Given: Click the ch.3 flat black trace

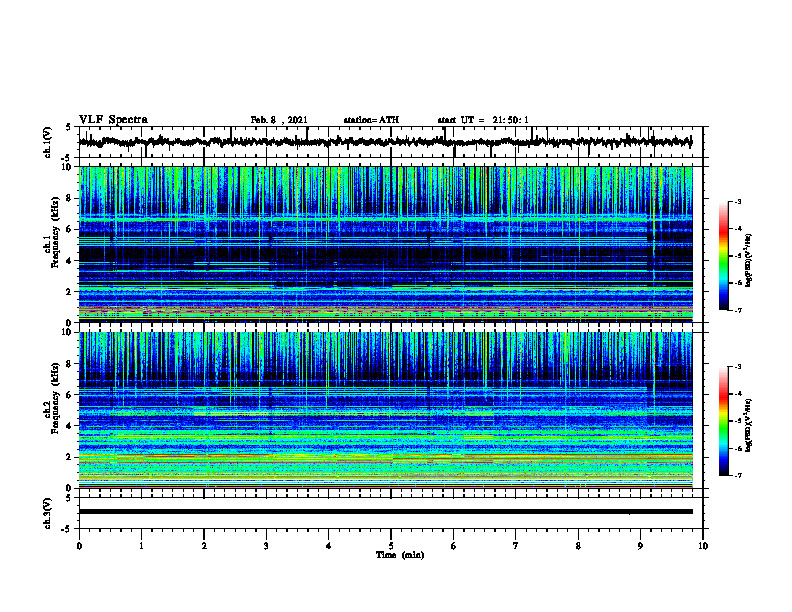Looking at the screenshot, I should [386, 512].
